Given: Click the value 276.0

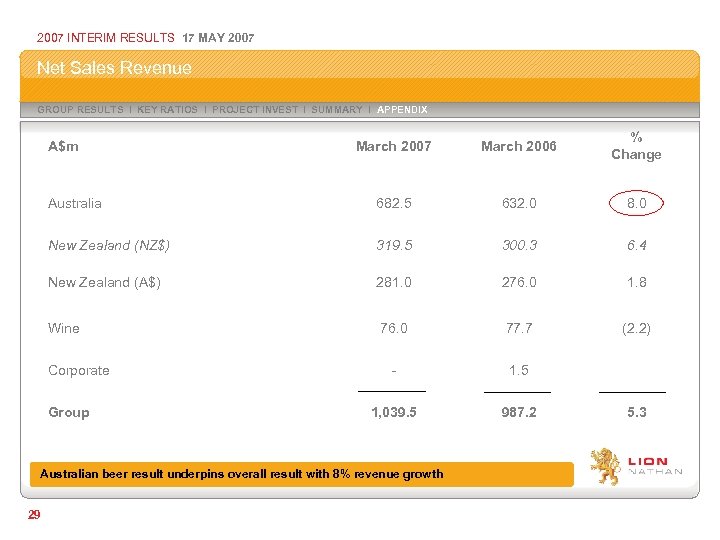Looking at the screenshot, I should (519, 282).
